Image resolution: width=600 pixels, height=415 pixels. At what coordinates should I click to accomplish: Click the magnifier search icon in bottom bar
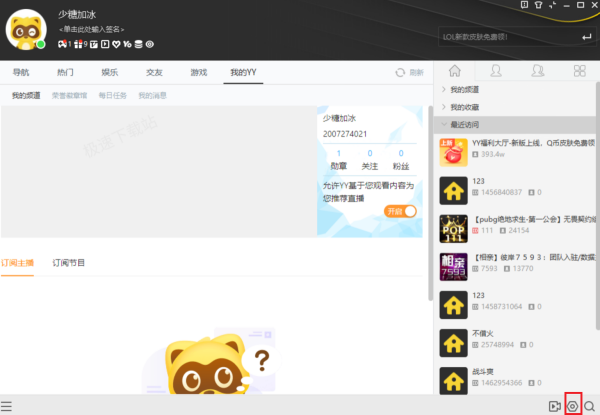pyautogui.click(x=589, y=406)
